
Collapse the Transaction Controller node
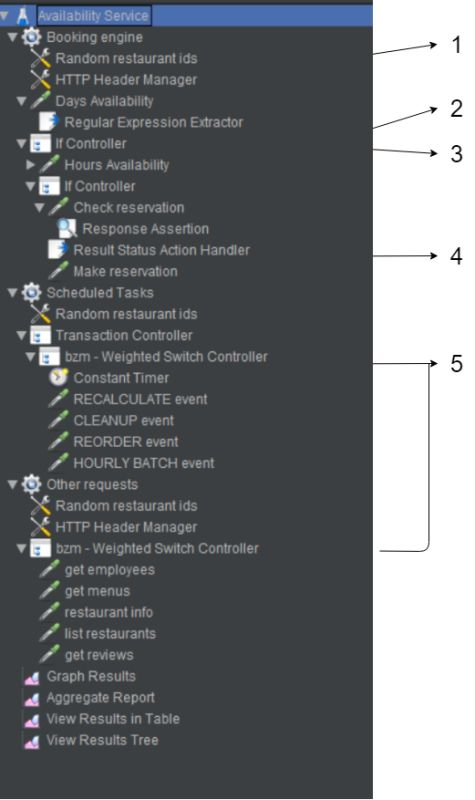pyautogui.click(x=21, y=336)
